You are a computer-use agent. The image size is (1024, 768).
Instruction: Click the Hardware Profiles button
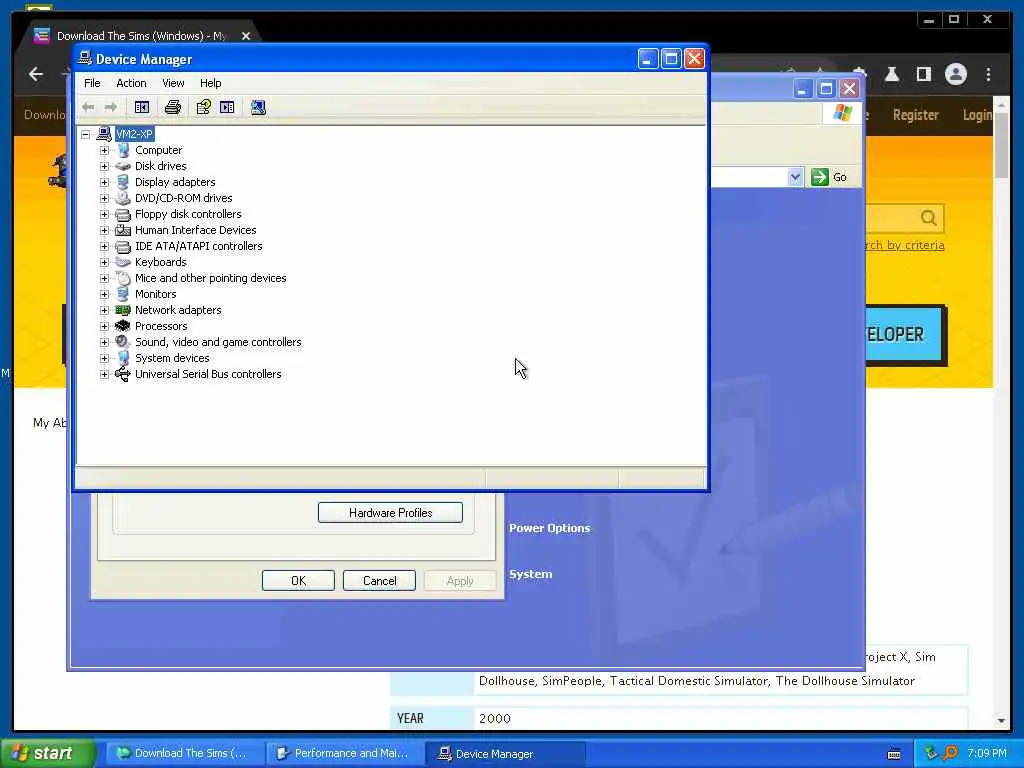coord(391,513)
